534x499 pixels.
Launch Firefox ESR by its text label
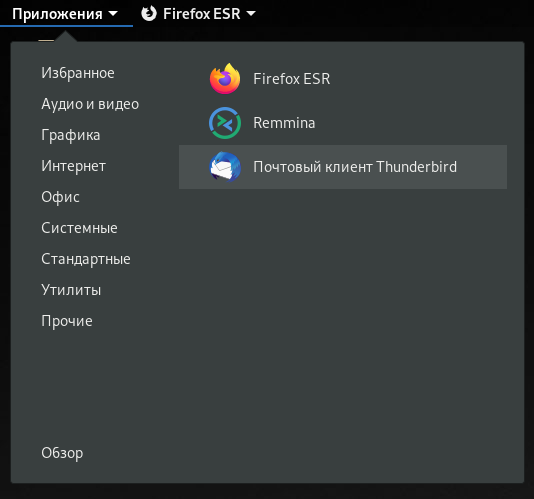pos(292,79)
